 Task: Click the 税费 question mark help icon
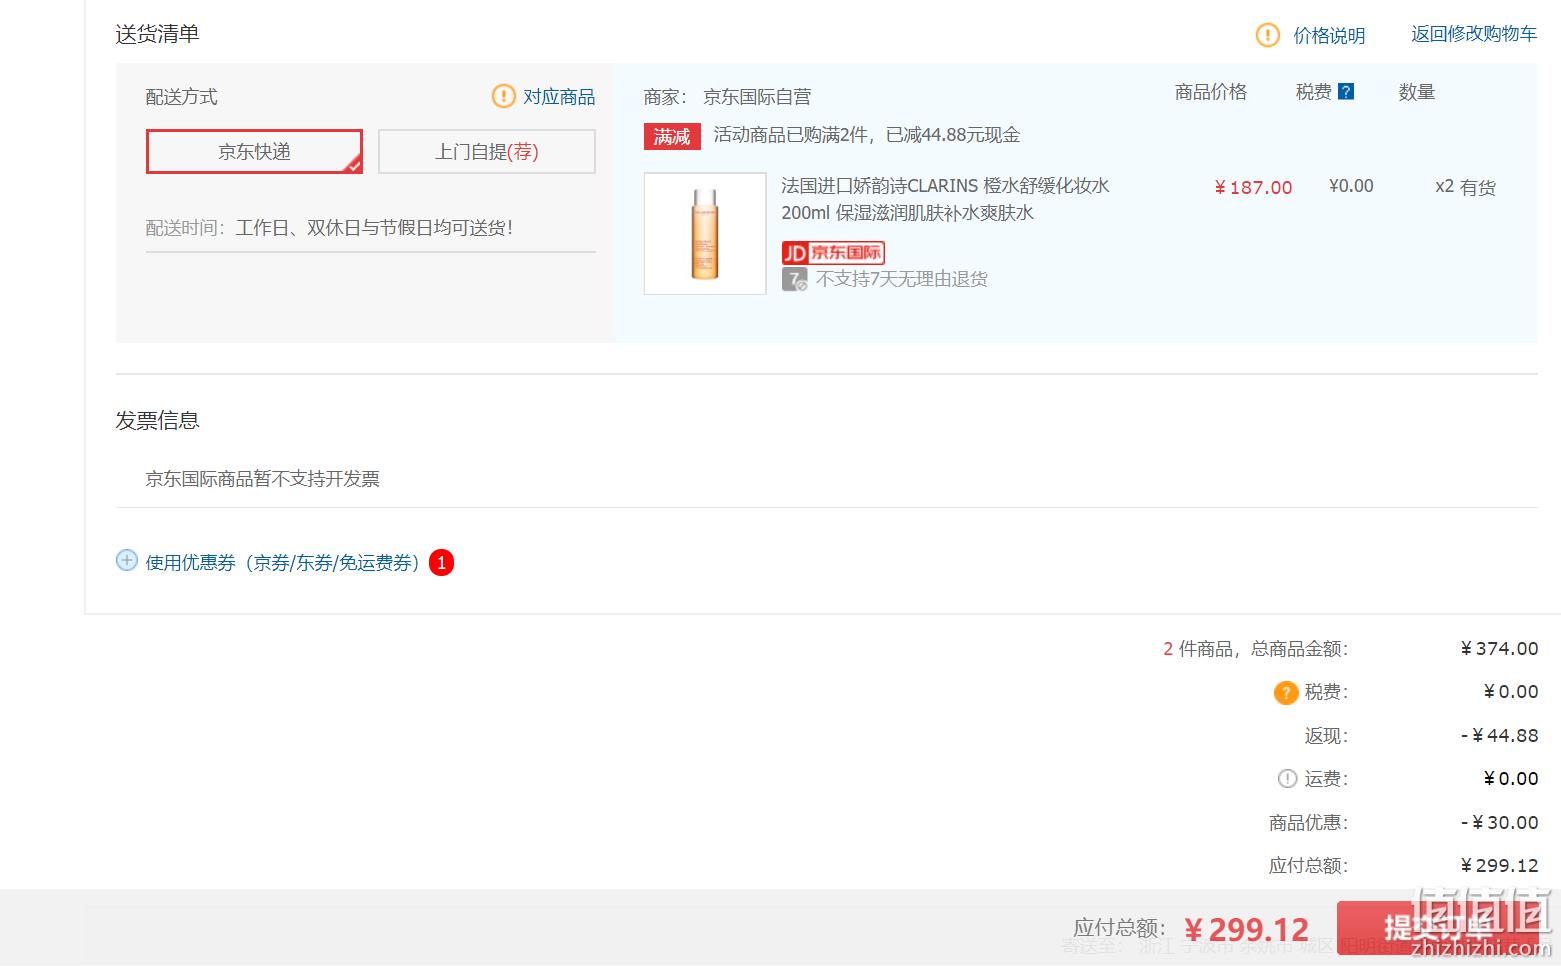click(1346, 92)
